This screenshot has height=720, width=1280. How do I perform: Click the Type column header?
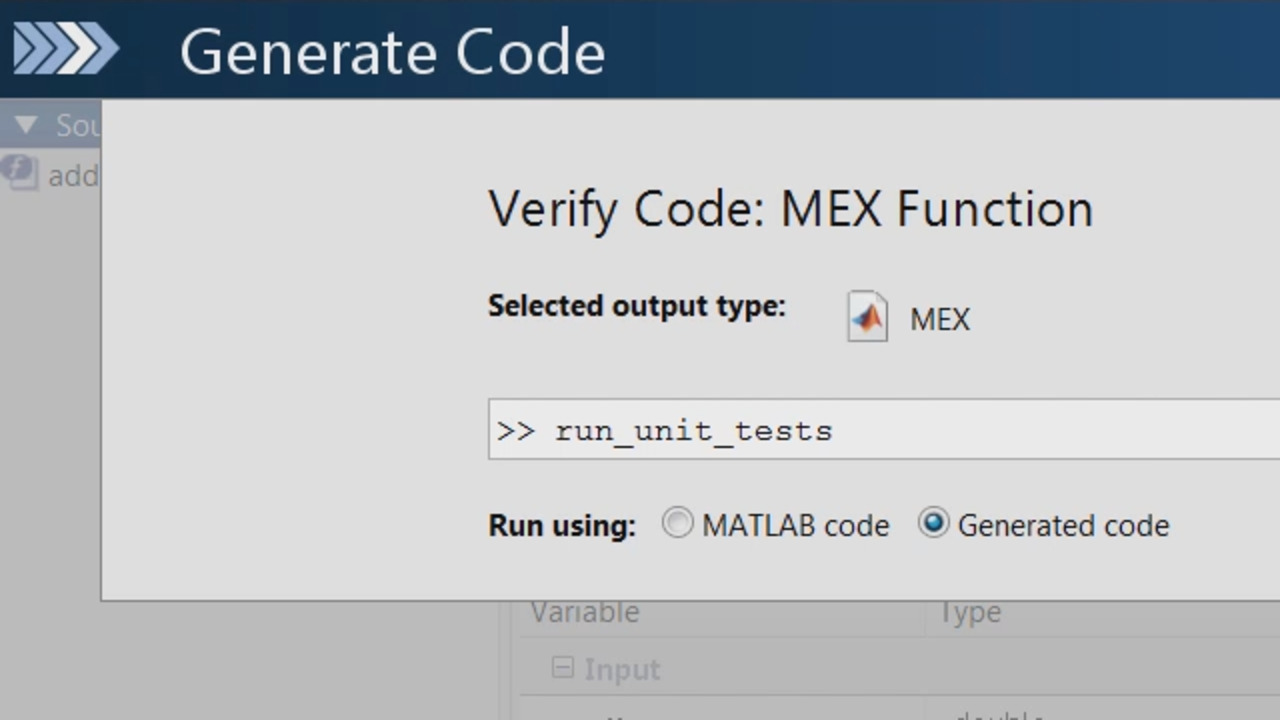(x=970, y=612)
